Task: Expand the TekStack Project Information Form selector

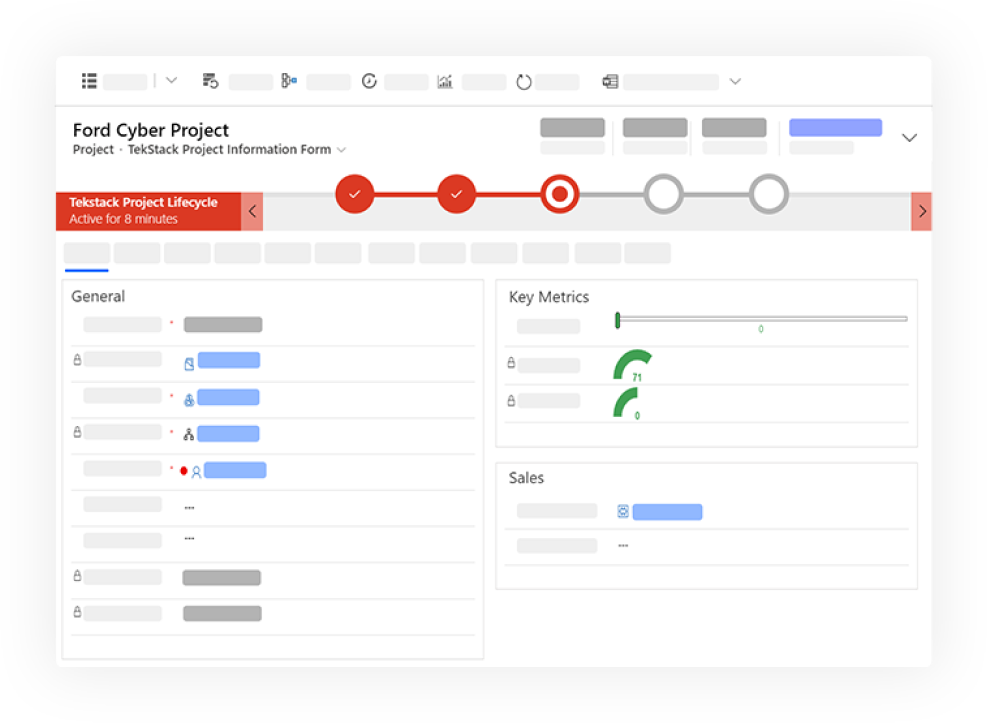Action: point(342,149)
